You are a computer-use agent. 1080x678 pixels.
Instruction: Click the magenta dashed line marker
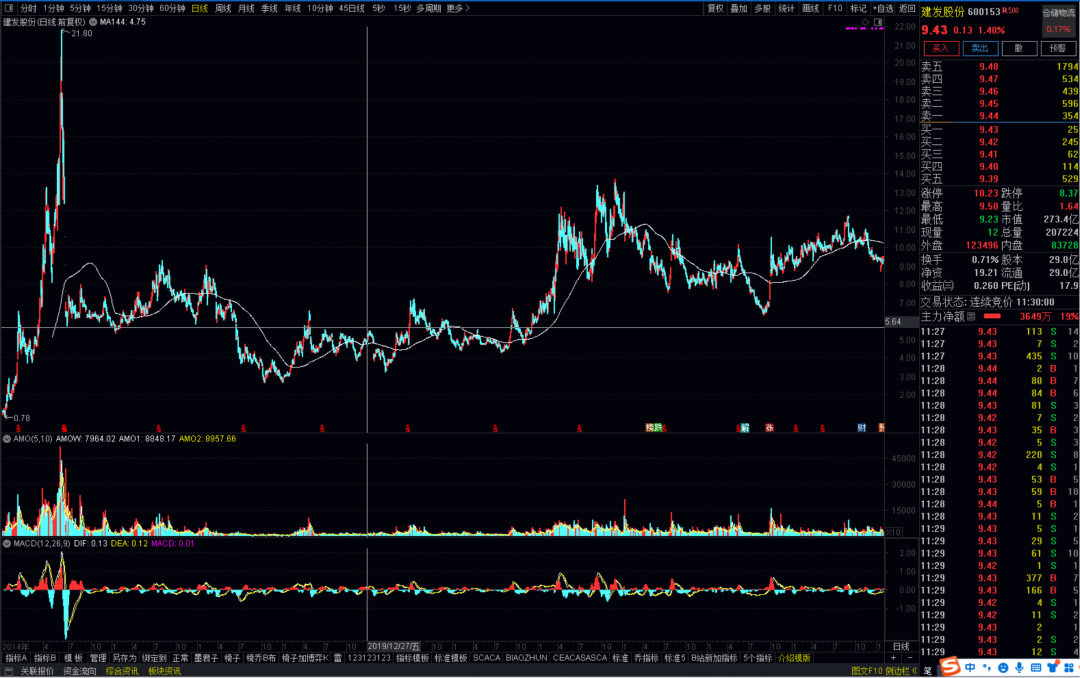click(859, 29)
